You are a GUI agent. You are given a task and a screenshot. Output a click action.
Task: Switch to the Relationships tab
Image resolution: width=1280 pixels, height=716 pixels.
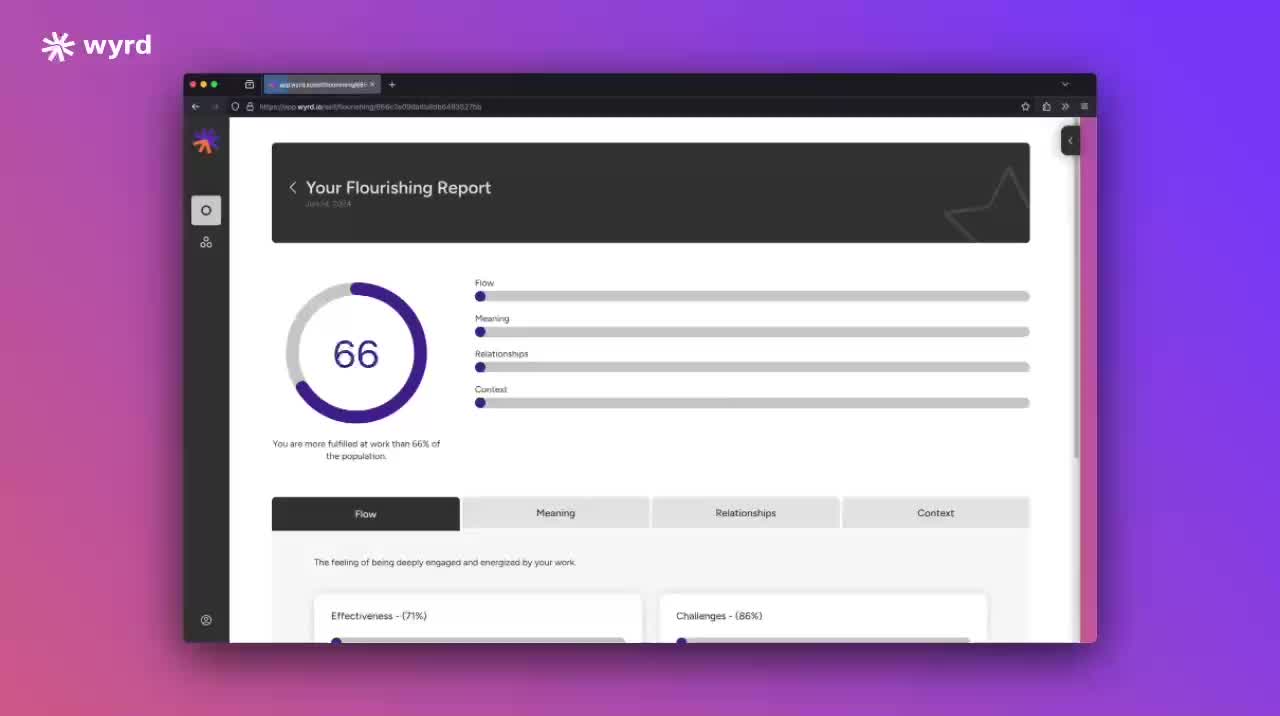coord(745,513)
